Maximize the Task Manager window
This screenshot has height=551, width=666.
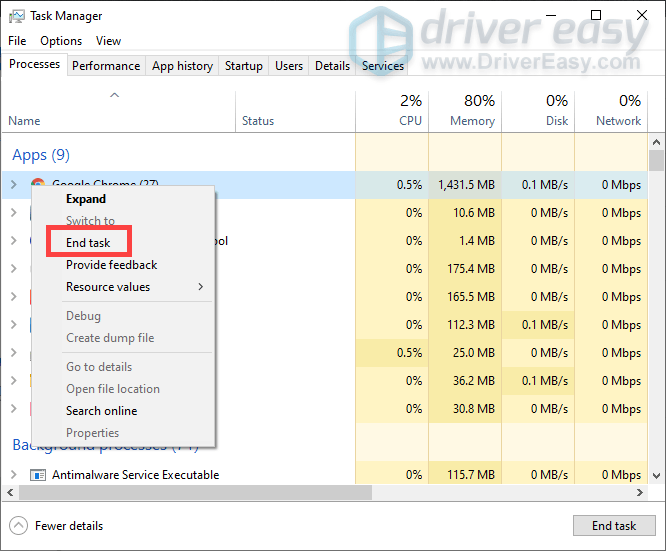click(x=596, y=15)
